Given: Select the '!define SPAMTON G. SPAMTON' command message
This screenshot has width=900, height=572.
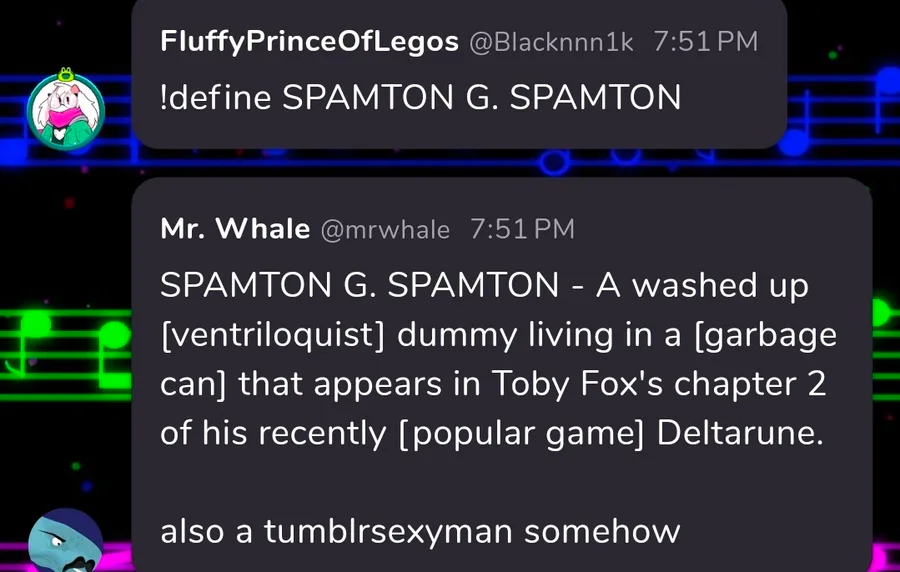Looking at the screenshot, I should 420,98.
